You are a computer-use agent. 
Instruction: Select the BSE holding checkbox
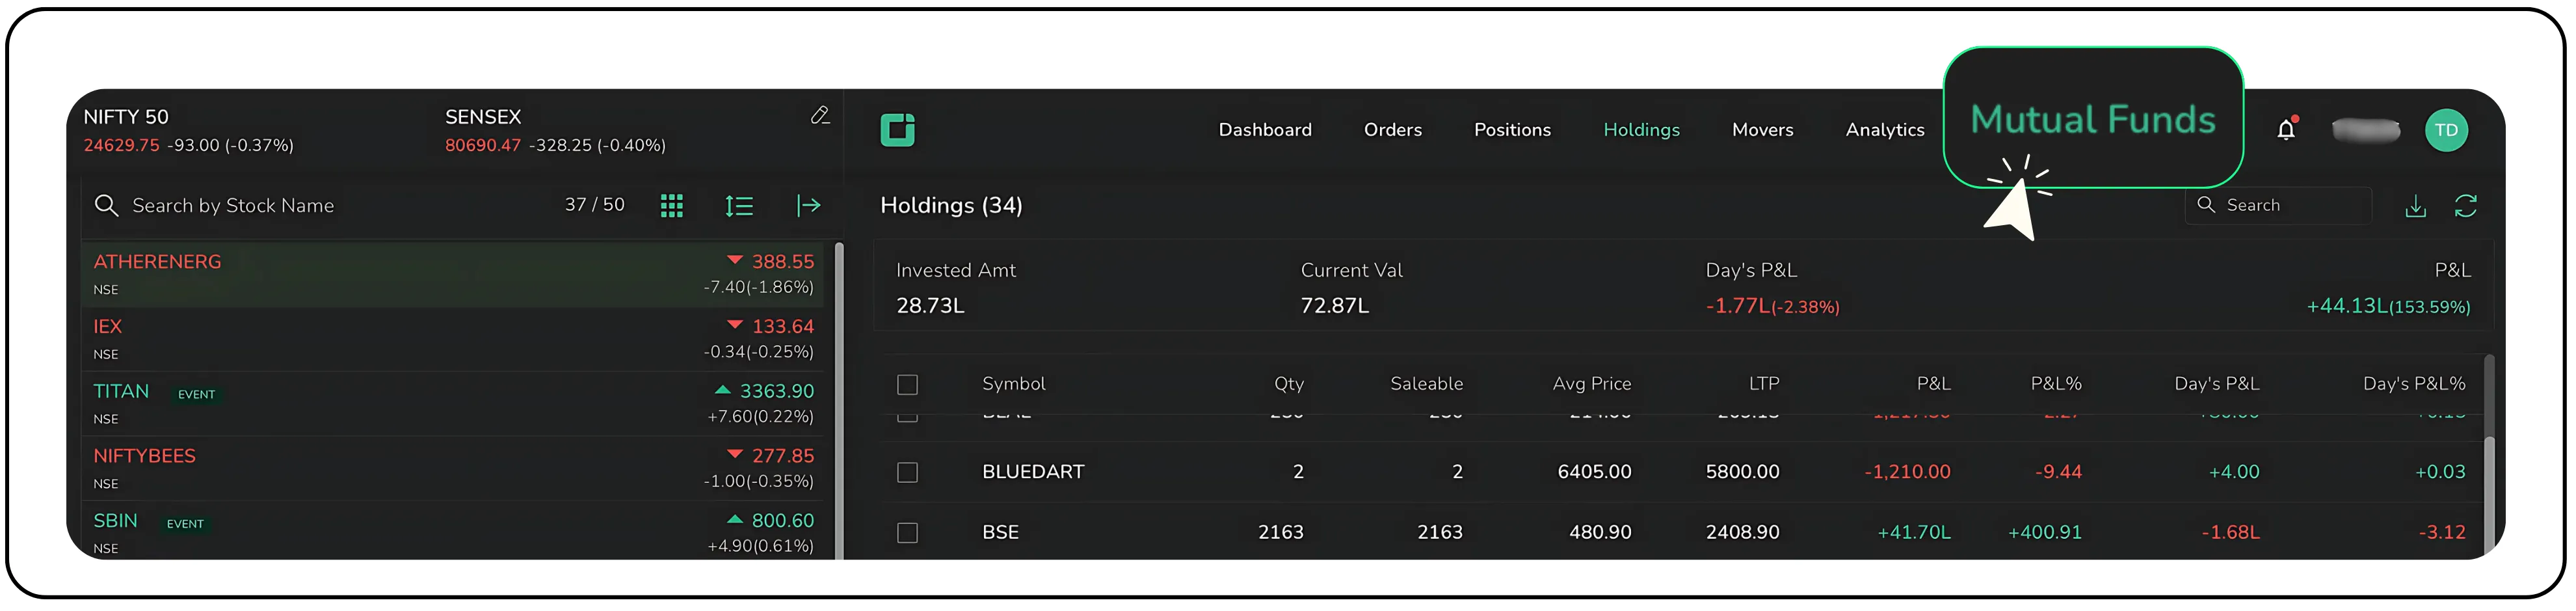907,532
